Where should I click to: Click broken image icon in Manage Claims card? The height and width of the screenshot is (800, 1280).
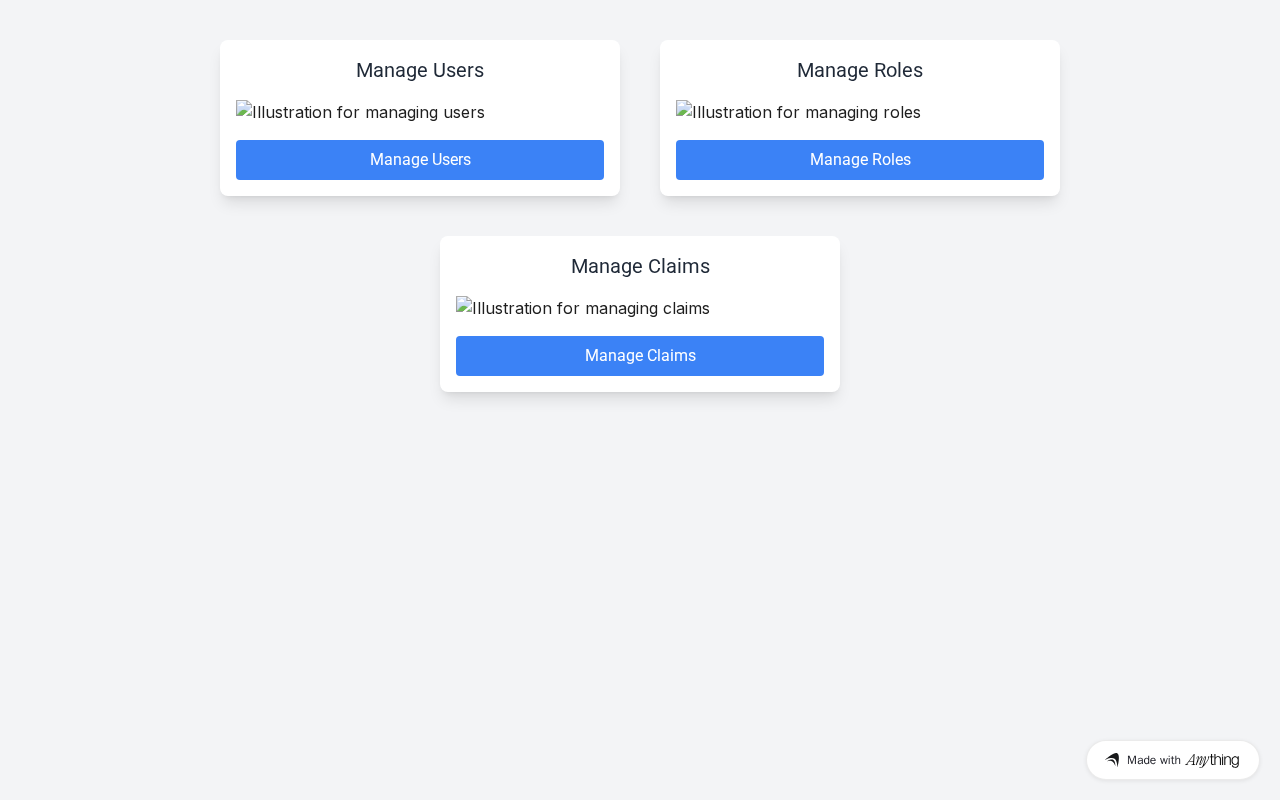click(x=464, y=306)
